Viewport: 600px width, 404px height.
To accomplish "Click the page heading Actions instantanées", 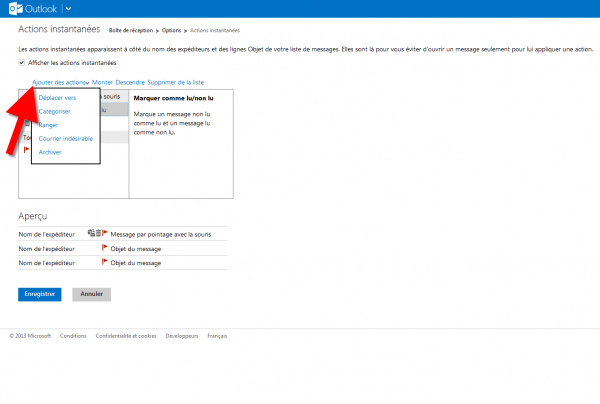I will coord(59,29).
